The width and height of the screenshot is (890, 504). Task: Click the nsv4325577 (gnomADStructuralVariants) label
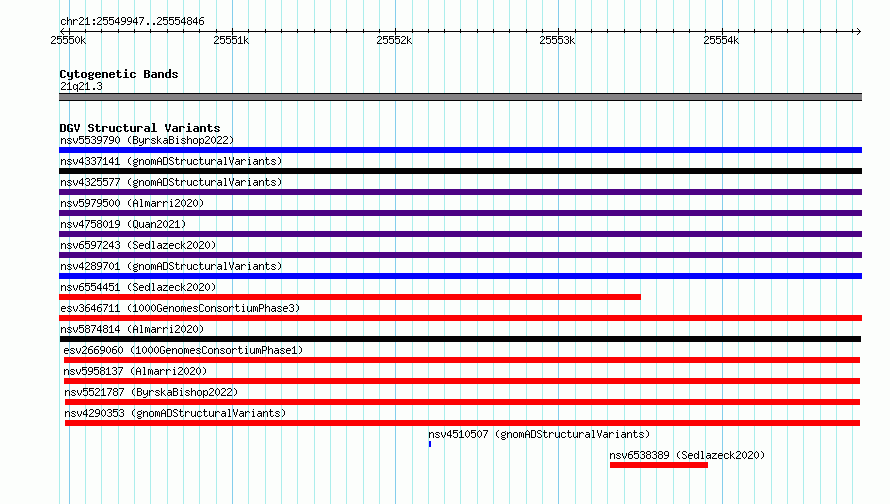[x=171, y=182]
